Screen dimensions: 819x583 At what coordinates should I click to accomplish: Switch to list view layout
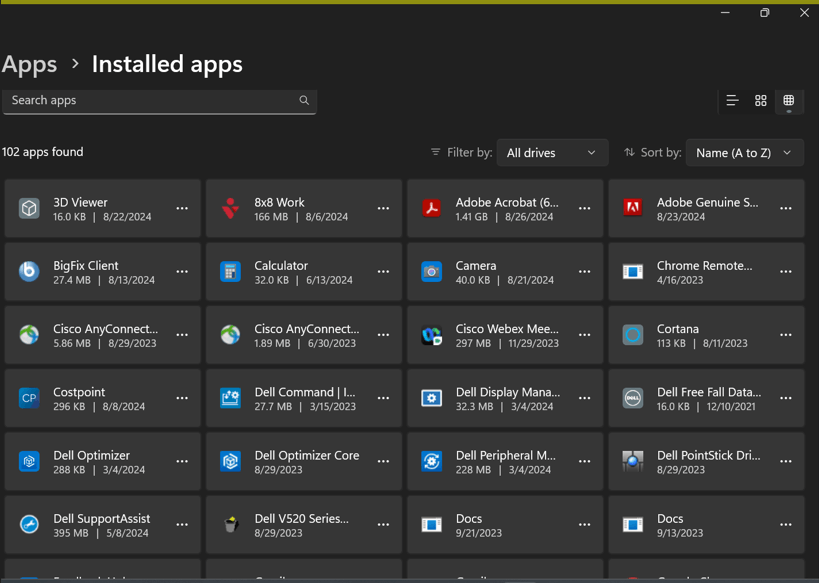pos(732,101)
